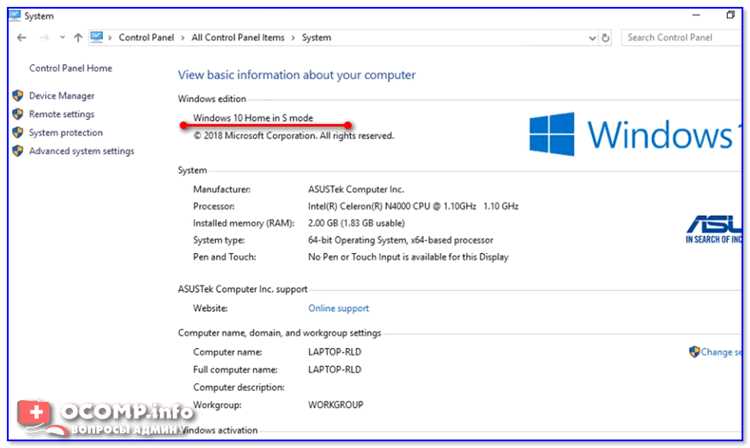The image size is (750, 448).
Task: Click the 'ASUSTek Computer Inc. support' section label
Action: 243,289
